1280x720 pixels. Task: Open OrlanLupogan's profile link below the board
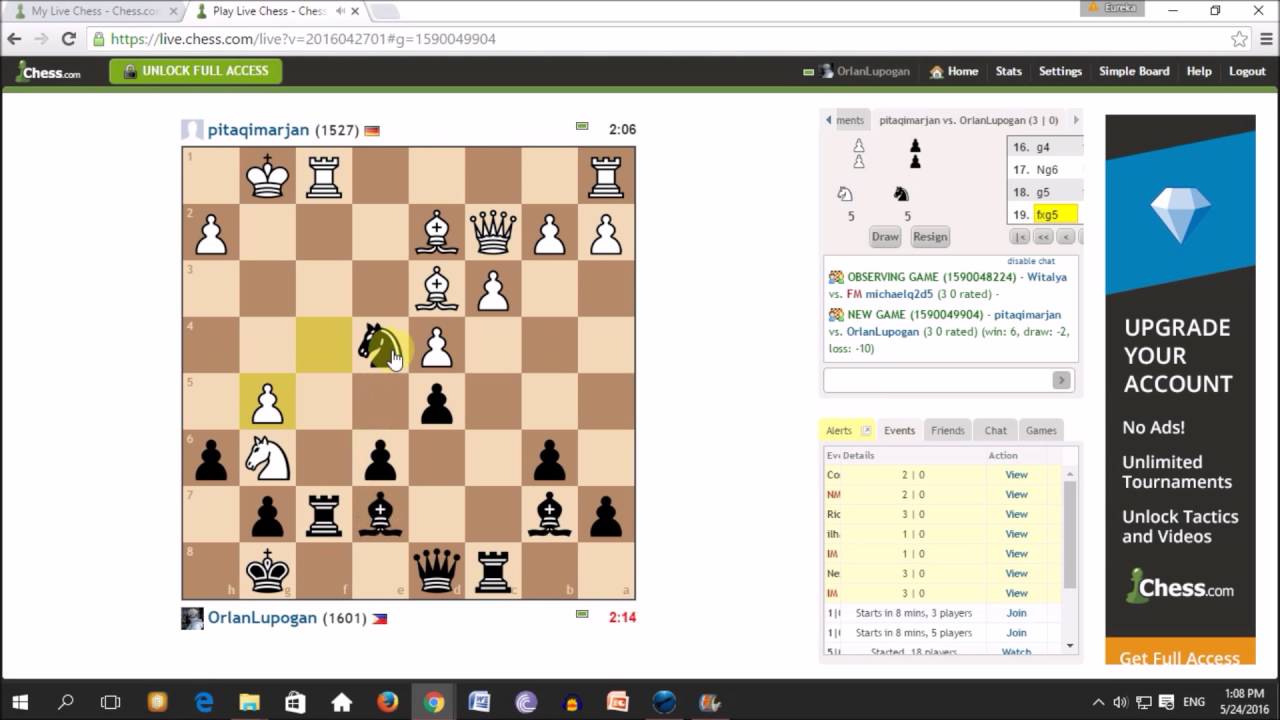pos(262,618)
